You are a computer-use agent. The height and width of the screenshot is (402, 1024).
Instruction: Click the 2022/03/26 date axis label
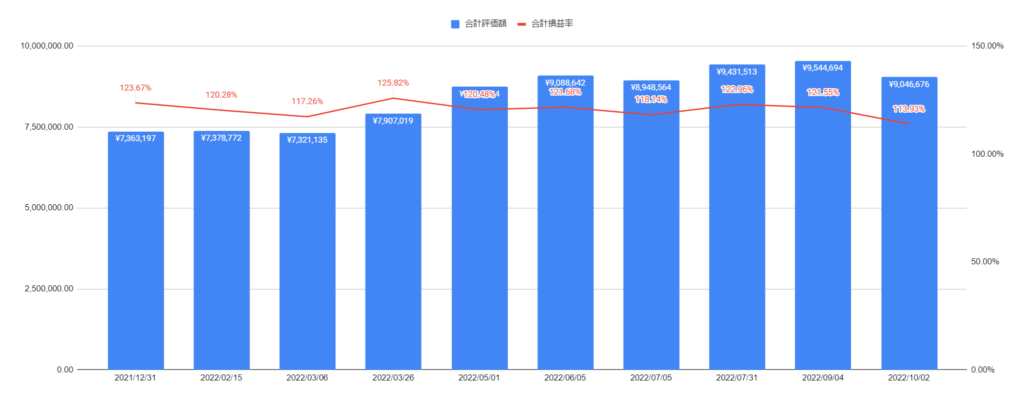tap(393, 378)
